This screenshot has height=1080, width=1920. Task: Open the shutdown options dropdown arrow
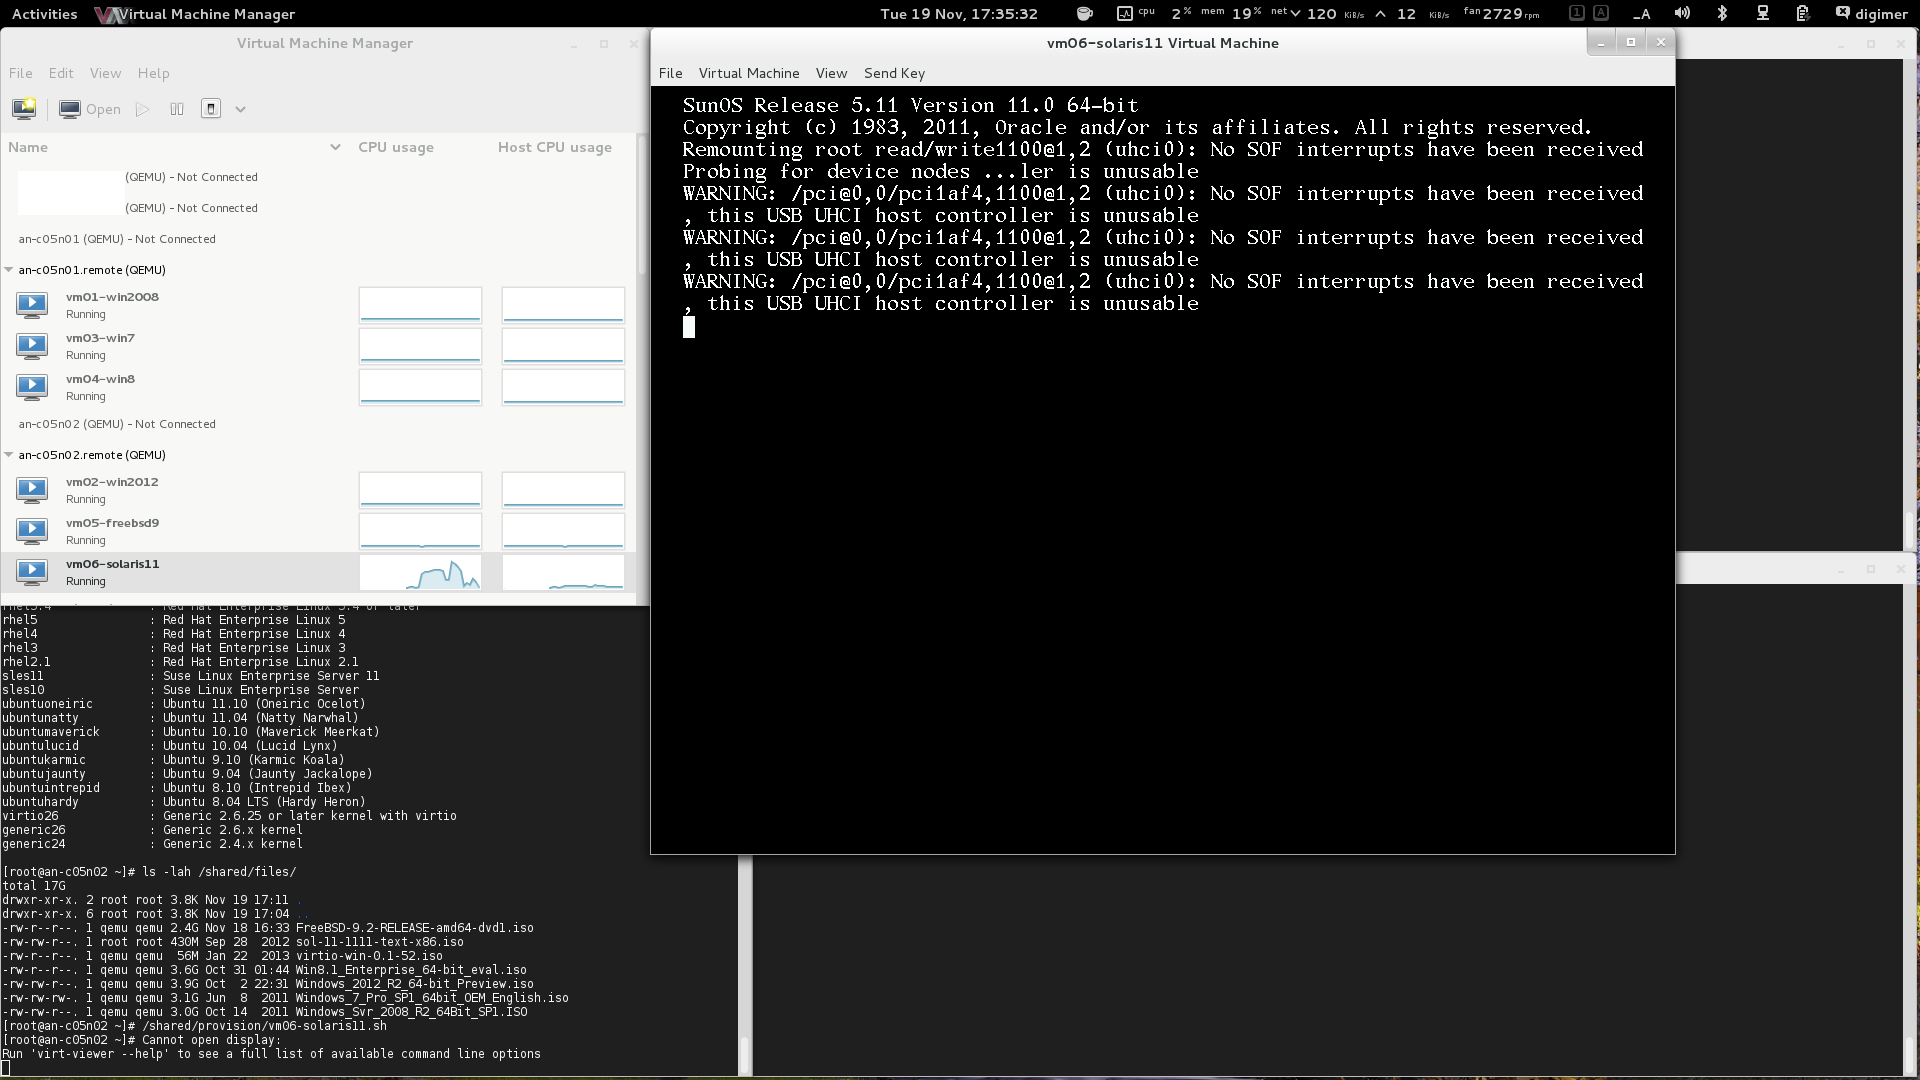click(x=240, y=109)
